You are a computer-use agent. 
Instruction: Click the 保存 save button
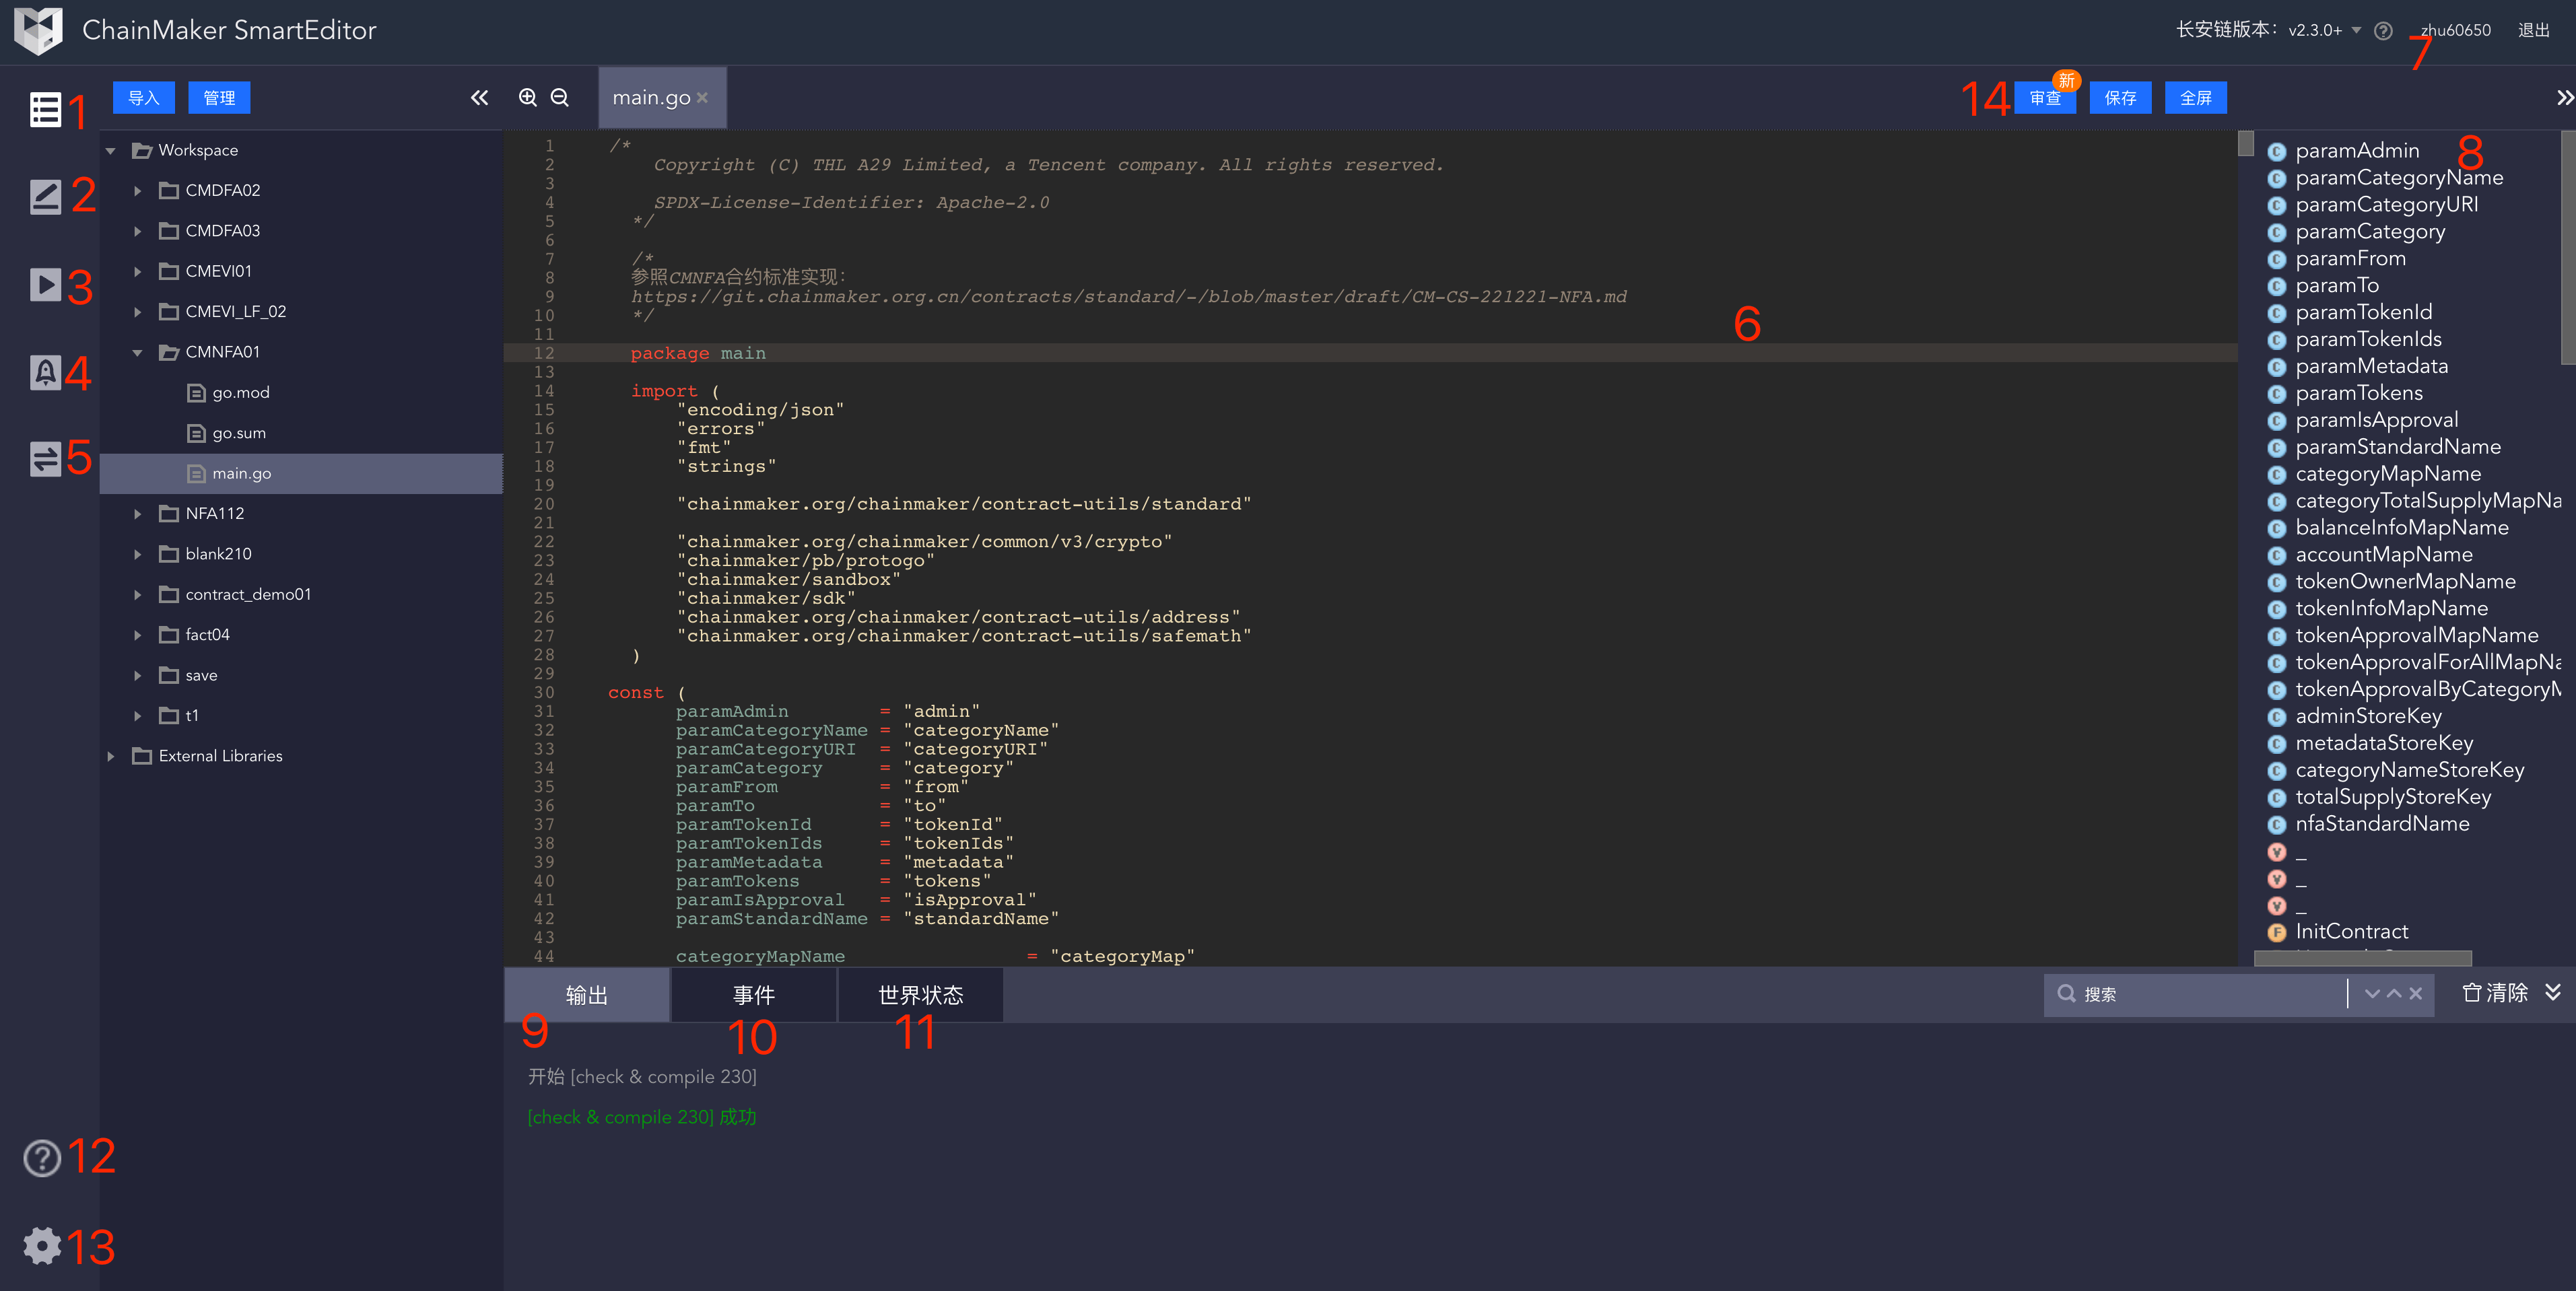[2120, 98]
